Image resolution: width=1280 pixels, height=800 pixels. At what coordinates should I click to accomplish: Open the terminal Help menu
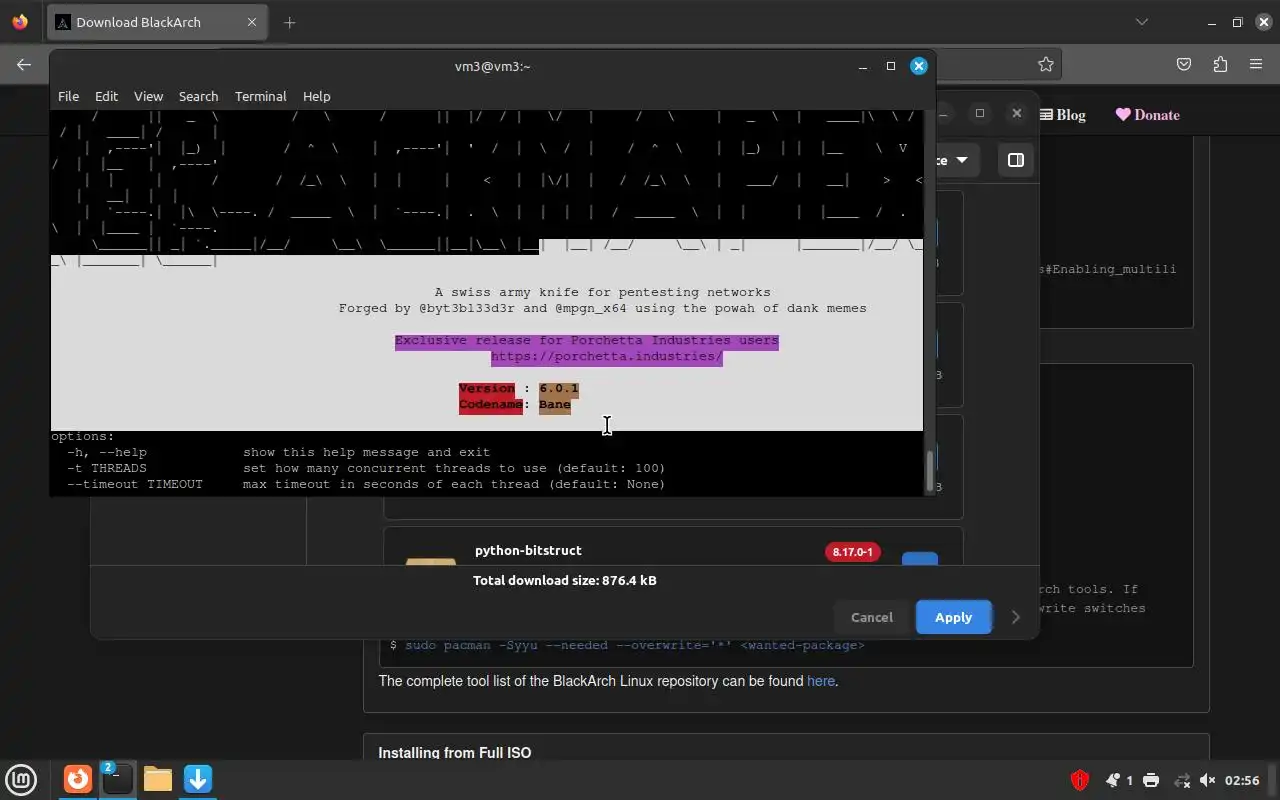click(316, 96)
